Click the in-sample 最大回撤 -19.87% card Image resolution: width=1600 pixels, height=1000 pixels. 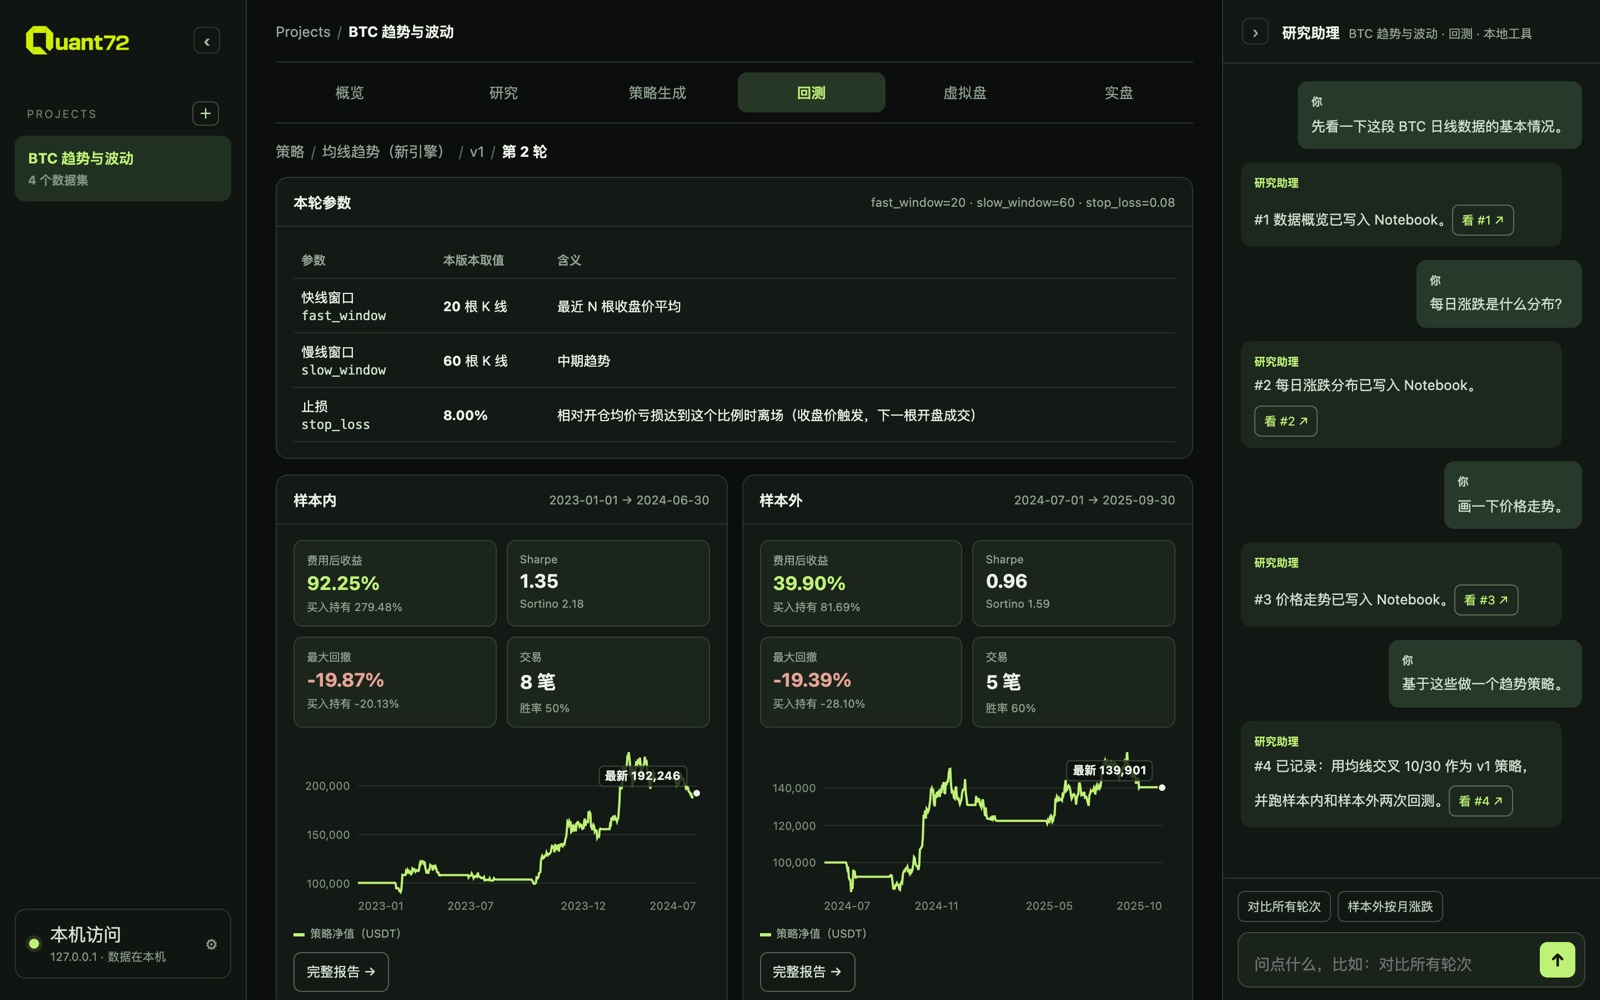pos(395,682)
